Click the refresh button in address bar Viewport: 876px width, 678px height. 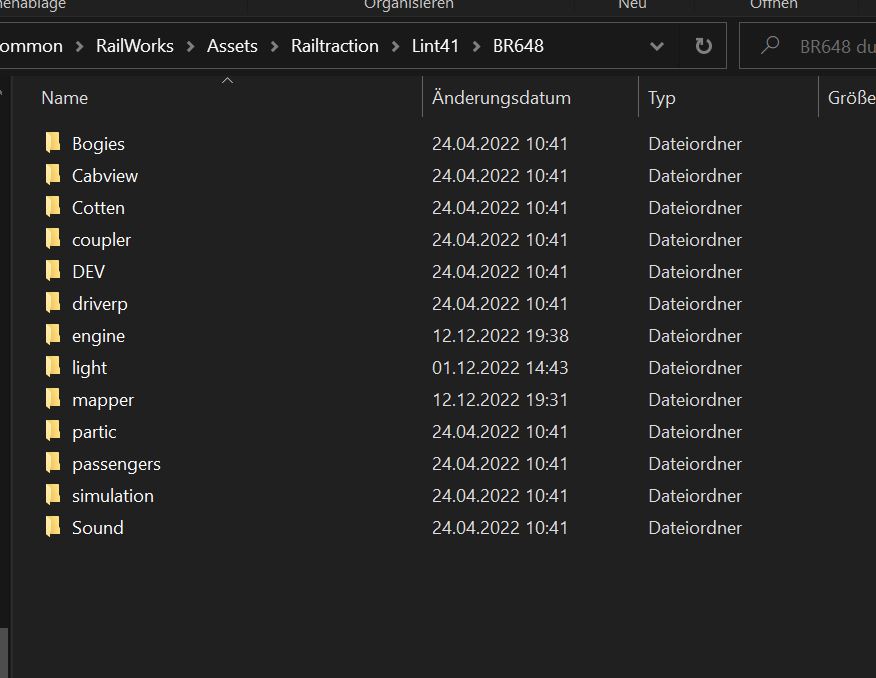[x=703, y=46]
